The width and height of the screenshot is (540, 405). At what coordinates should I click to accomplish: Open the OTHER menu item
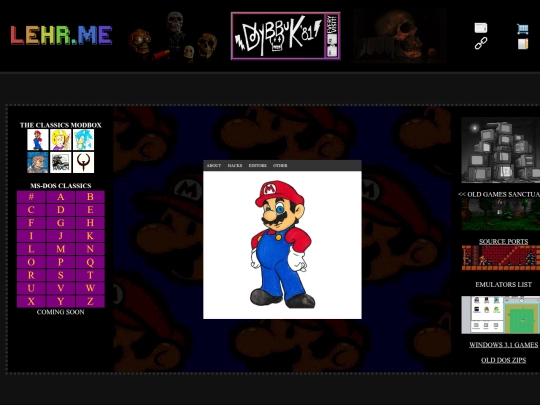point(280,166)
